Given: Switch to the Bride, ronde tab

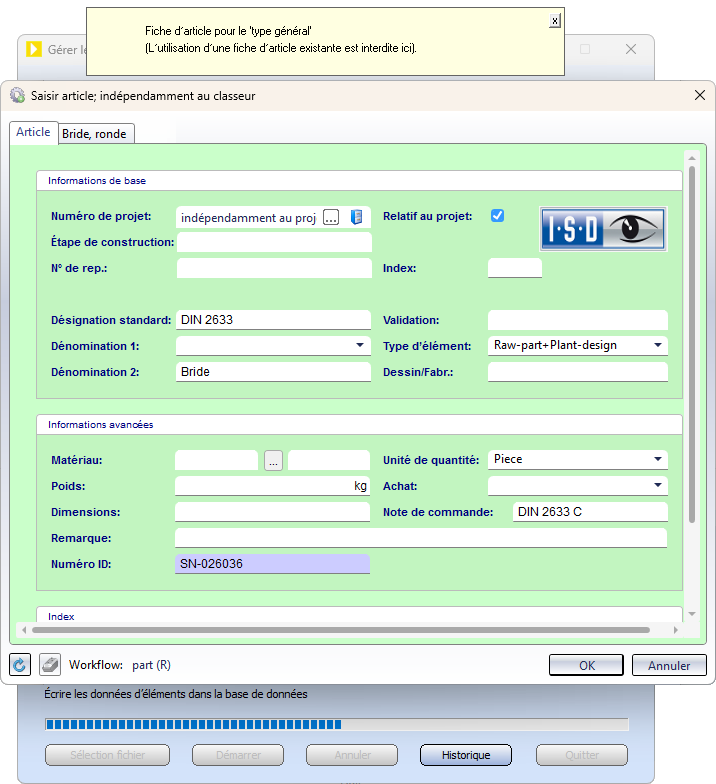Looking at the screenshot, I should (x=94, y=134).
